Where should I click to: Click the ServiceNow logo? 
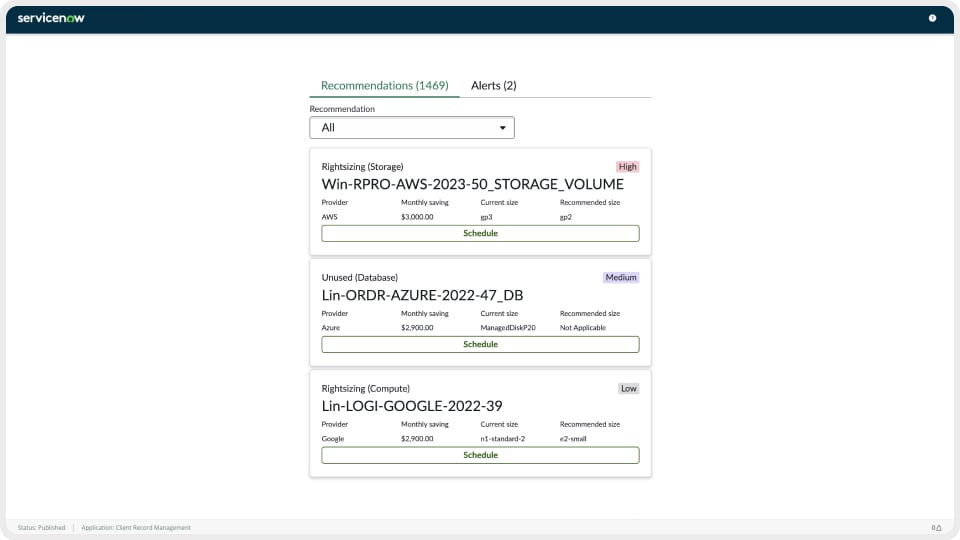[51, 18]
